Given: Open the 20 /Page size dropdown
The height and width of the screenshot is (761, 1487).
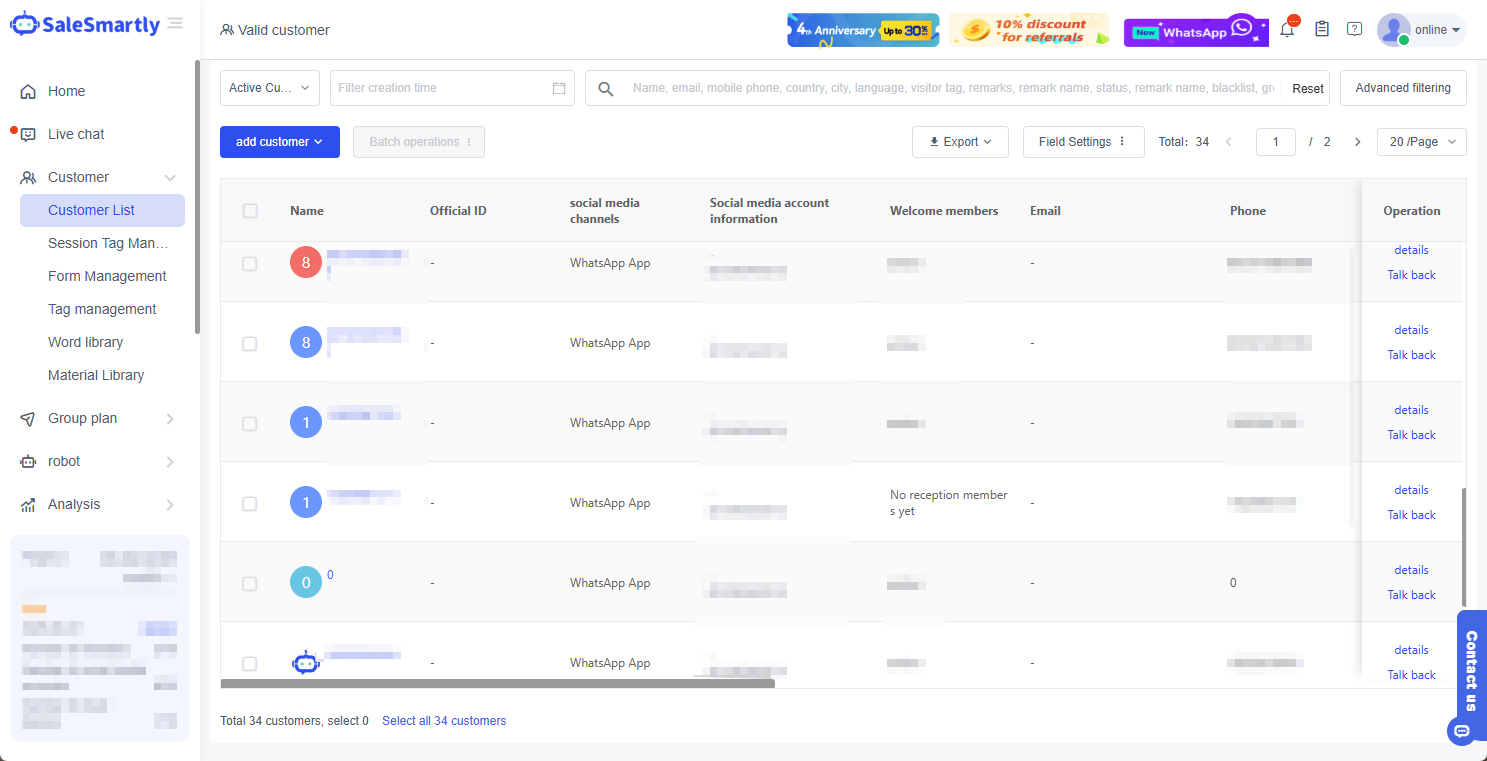Looking at the screenshot, I should tap(1421, 142).
